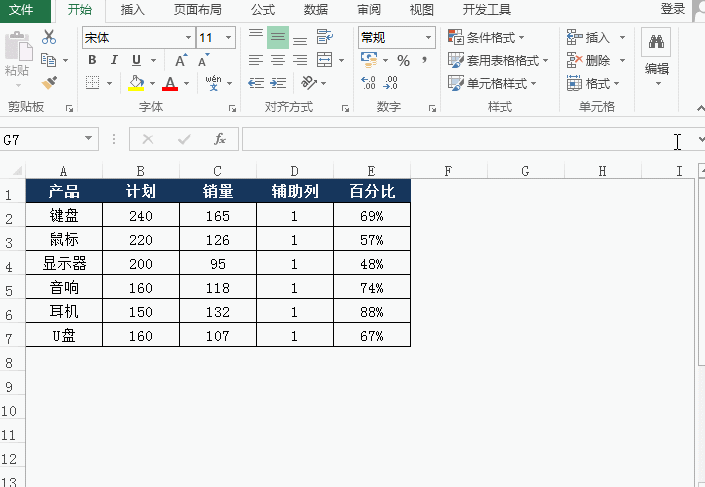The width and height of the screenshot is (705, 487).
Task: Click the formula bar cancel X
Action: coord(148,139)
